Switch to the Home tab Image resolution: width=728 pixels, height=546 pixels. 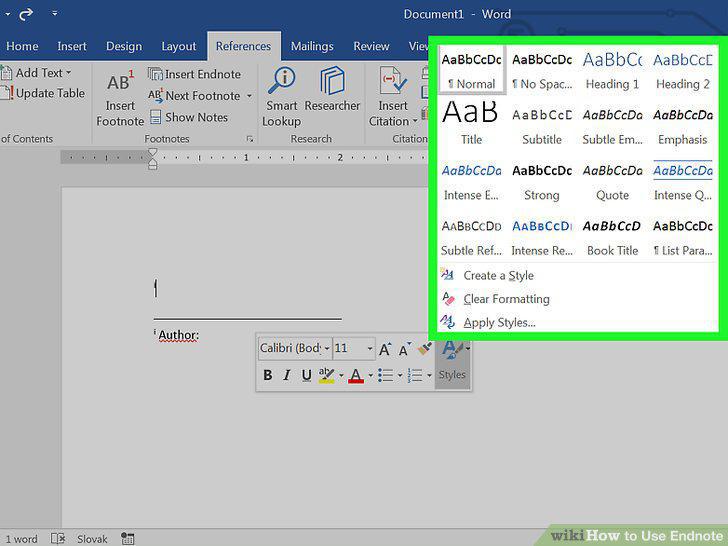coord(22,46)
